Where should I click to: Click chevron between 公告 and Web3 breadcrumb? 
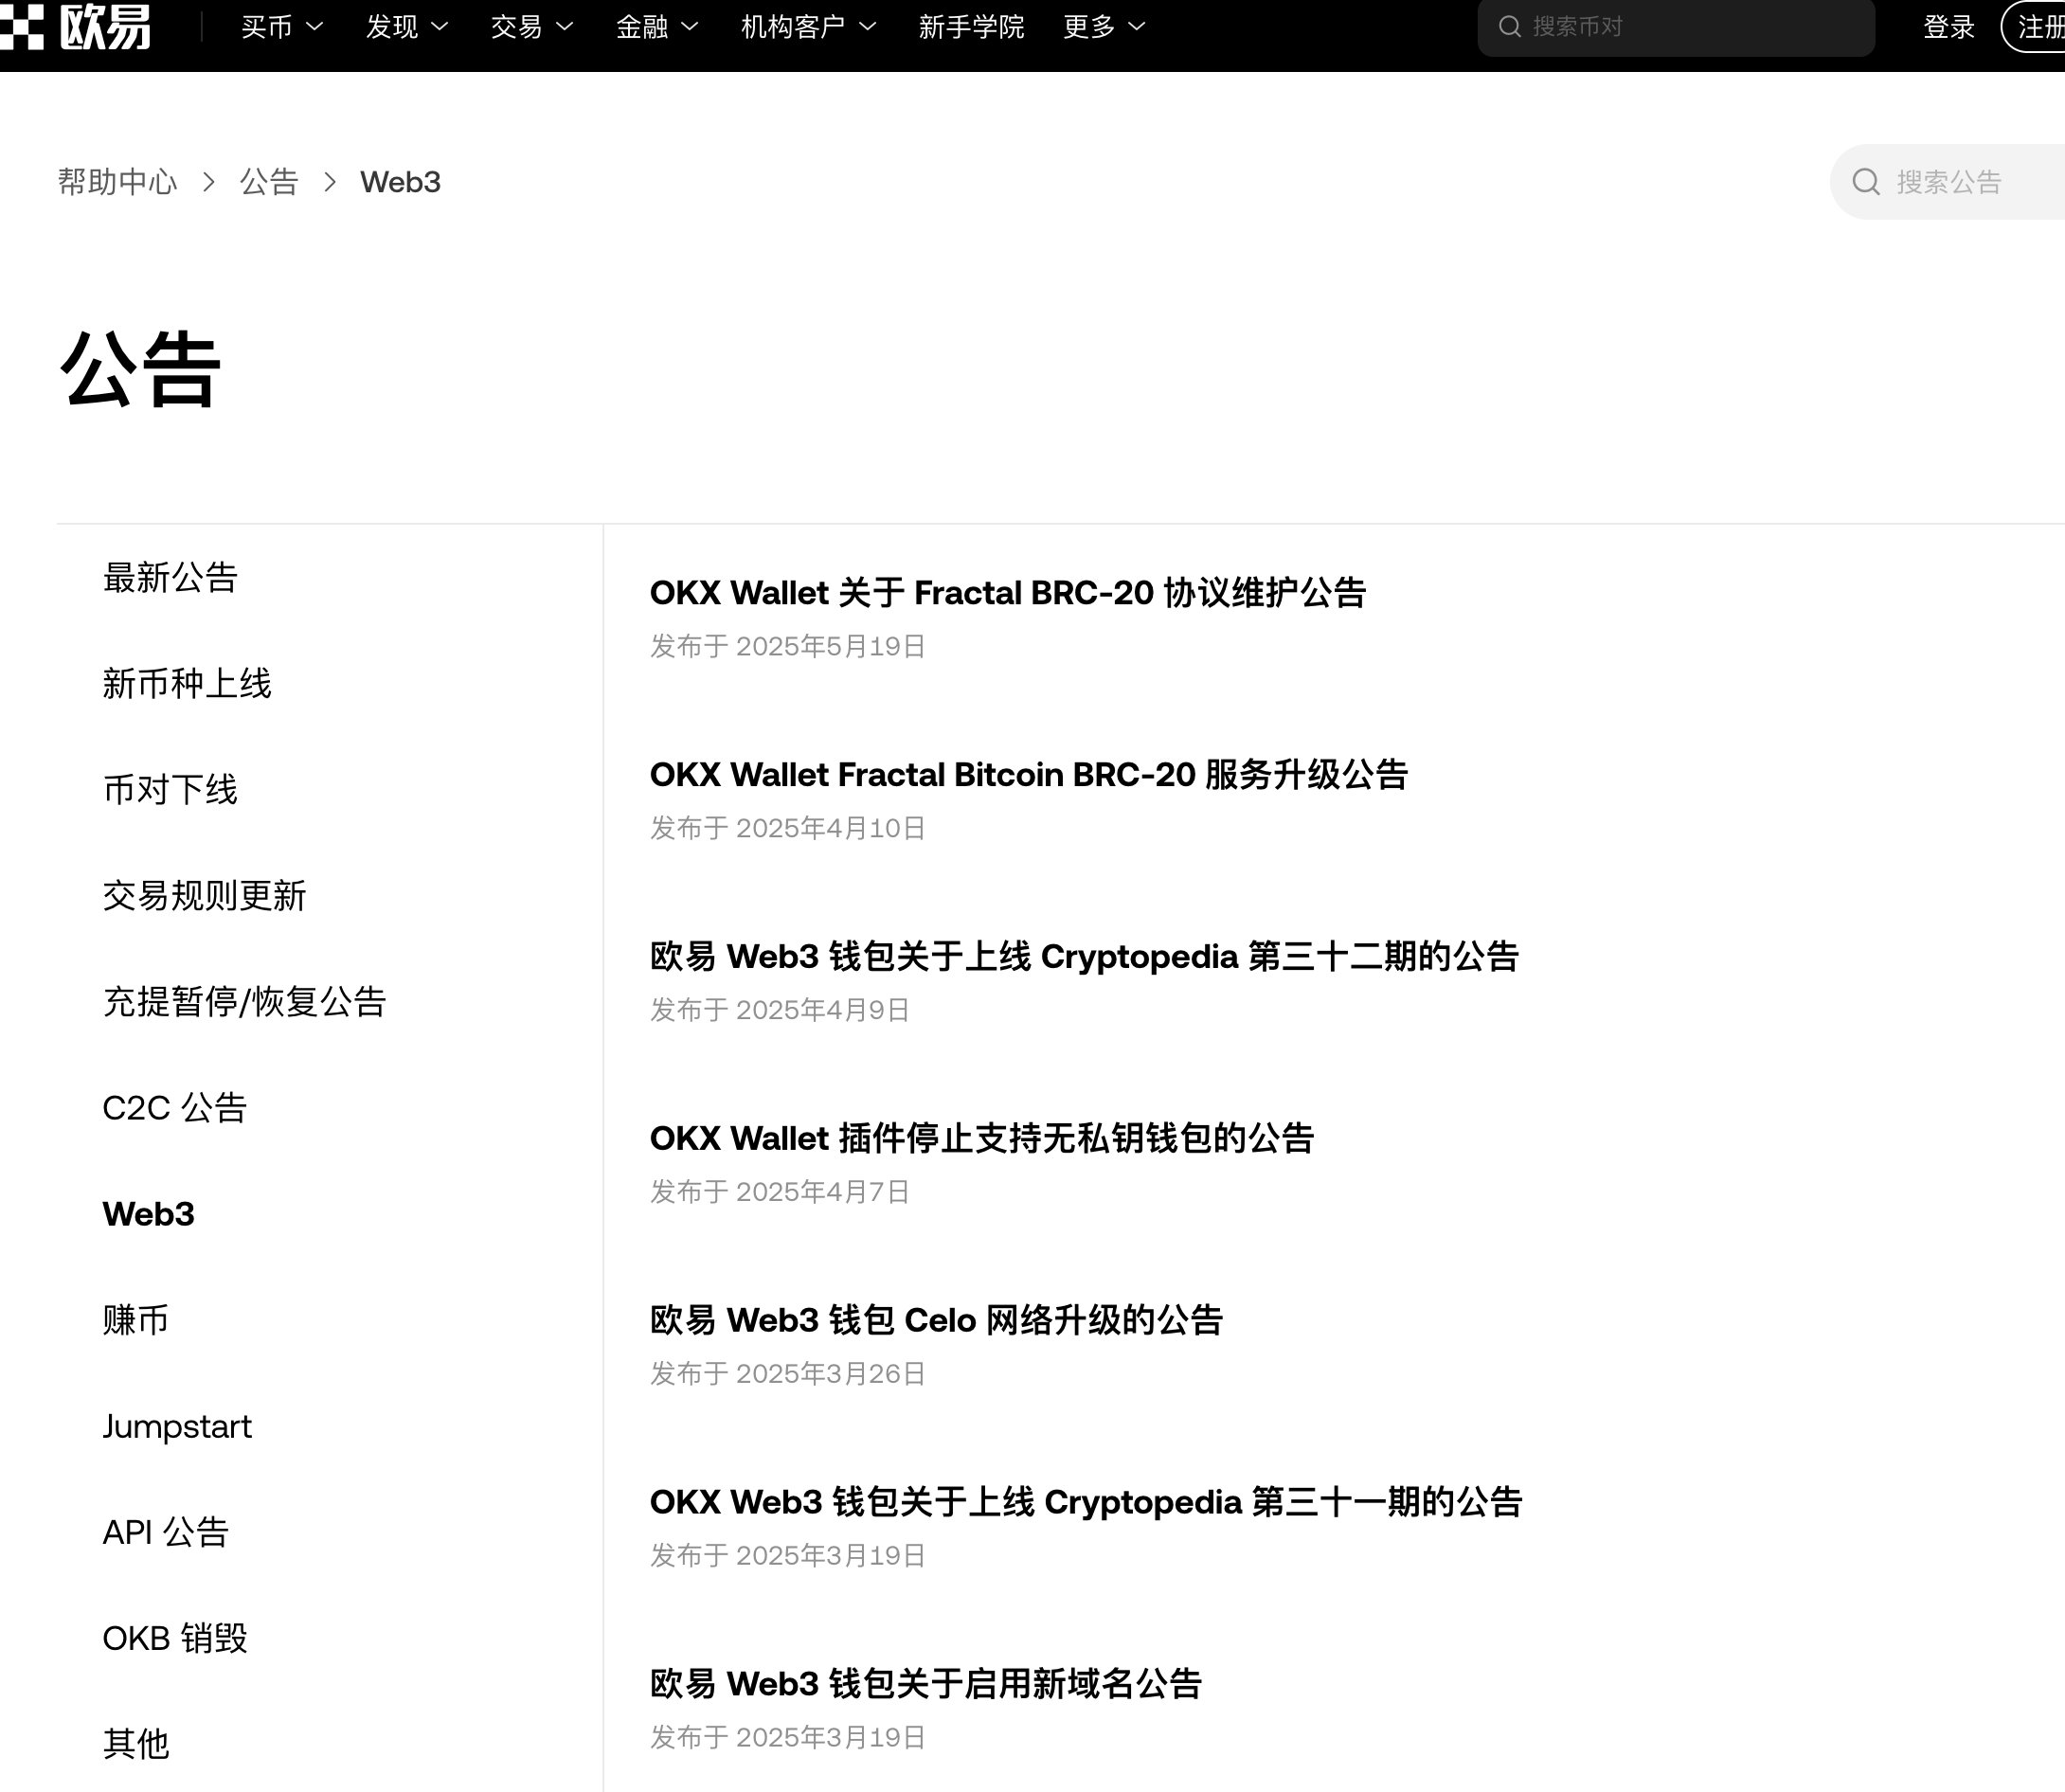tap(330, 182)
